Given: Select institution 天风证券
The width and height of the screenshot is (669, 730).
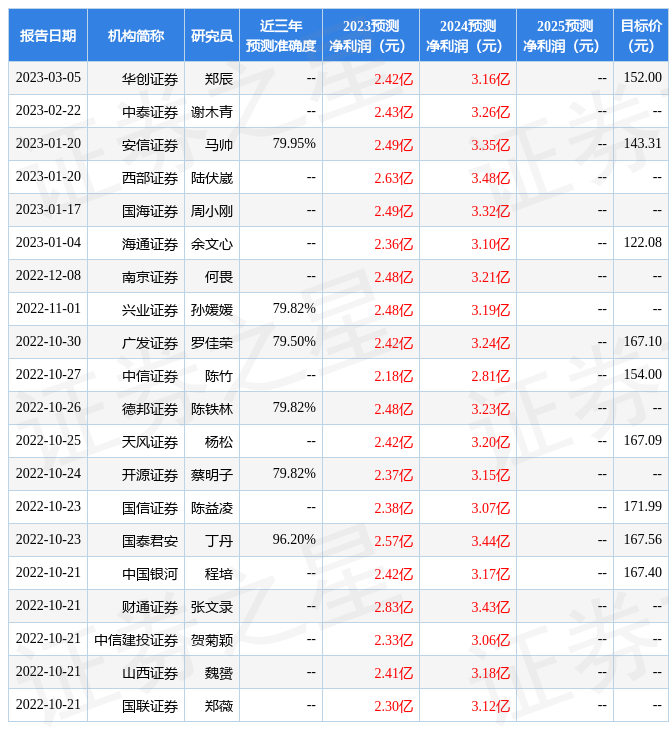Looking at the screenshot, I should coord(150,442).
